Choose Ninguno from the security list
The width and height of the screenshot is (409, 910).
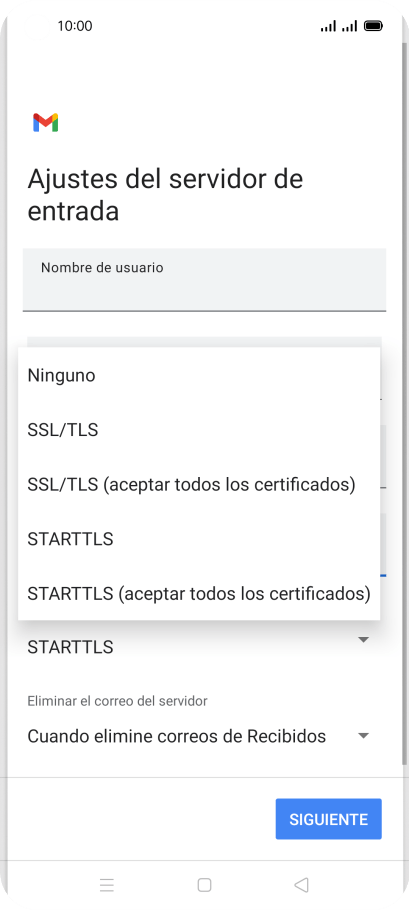(x=199, y=375)
